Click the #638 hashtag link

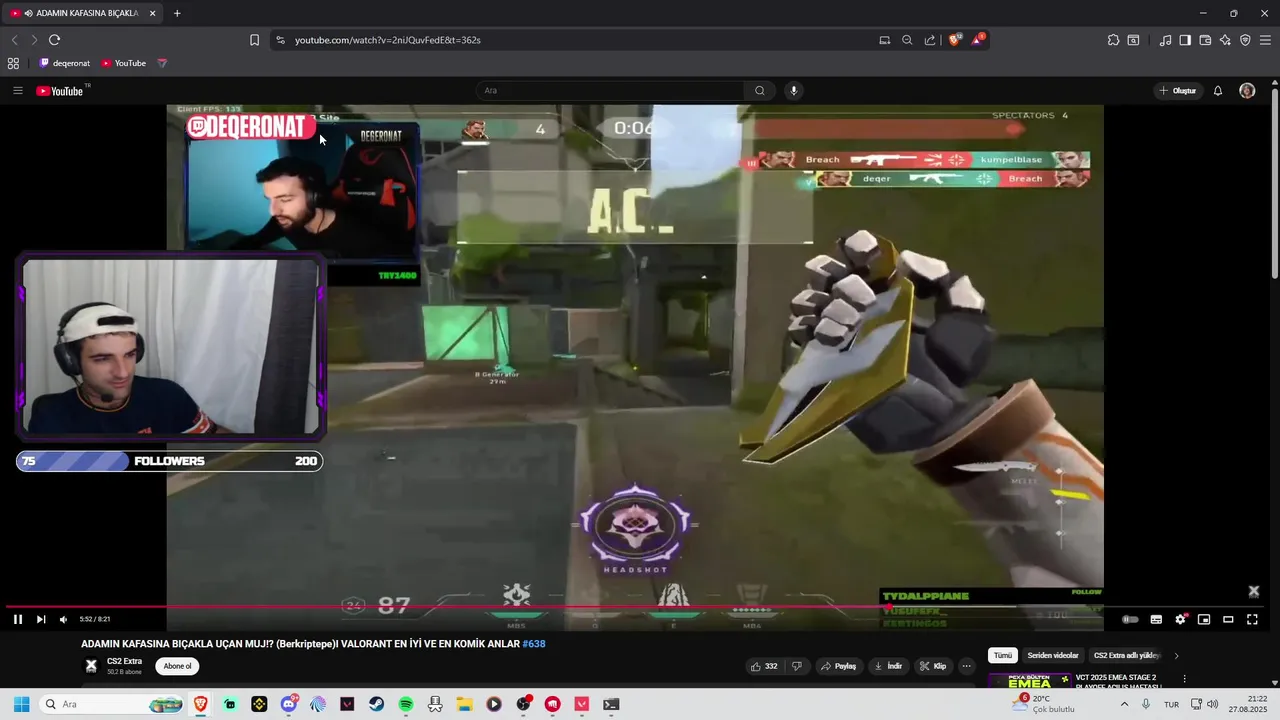coord(534,644)
